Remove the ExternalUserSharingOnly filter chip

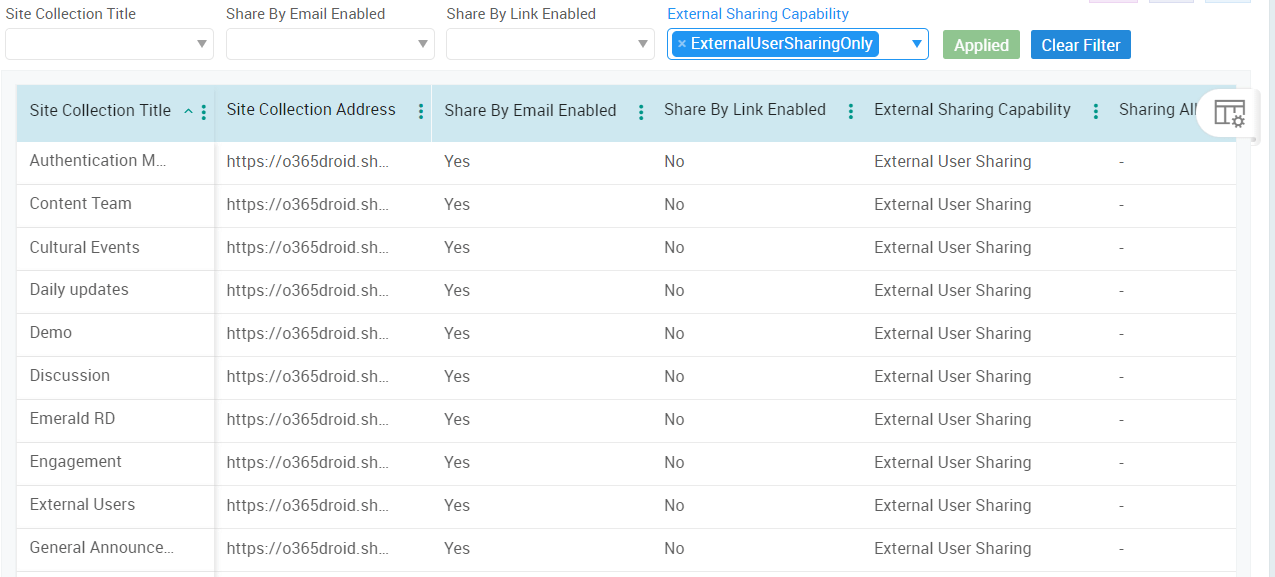pyautogui.click(x=685, y=43)
